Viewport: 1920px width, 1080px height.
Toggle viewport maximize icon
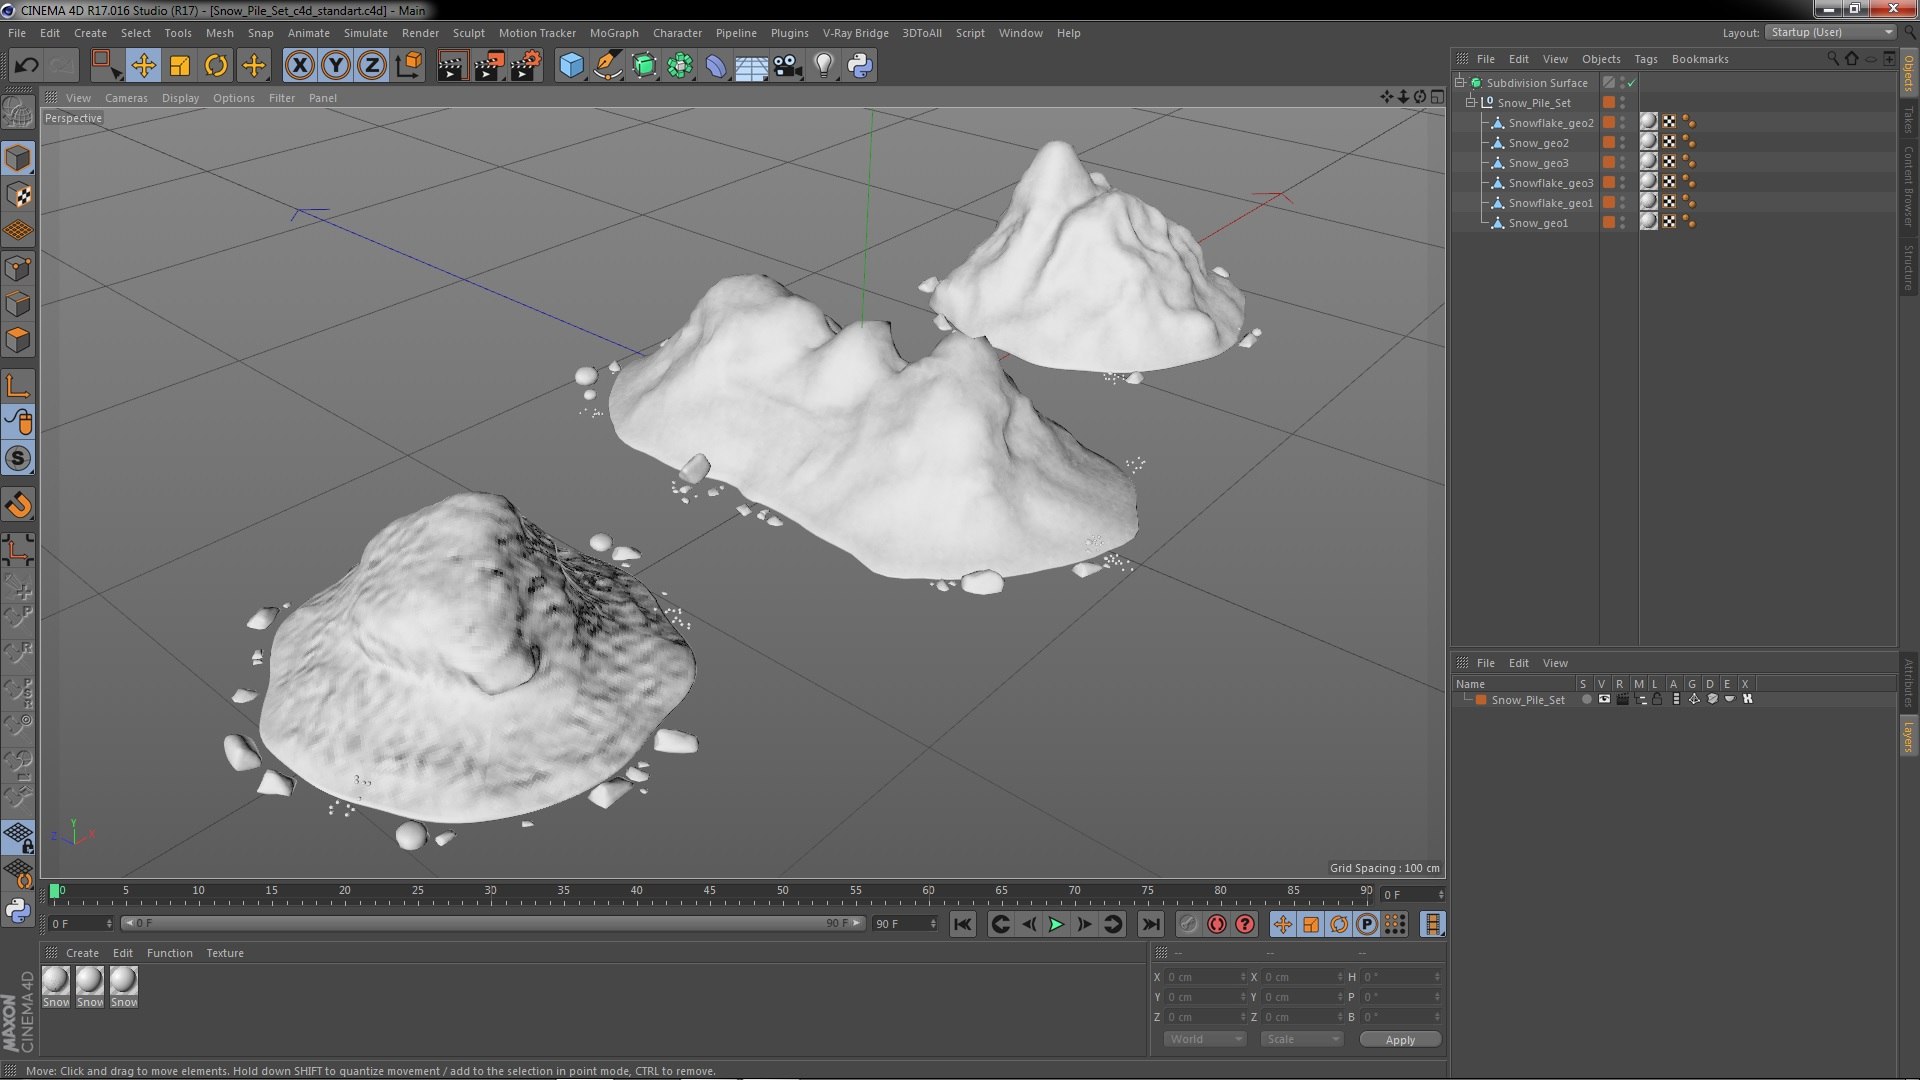pyautogui.click(x=1436, y=97)
